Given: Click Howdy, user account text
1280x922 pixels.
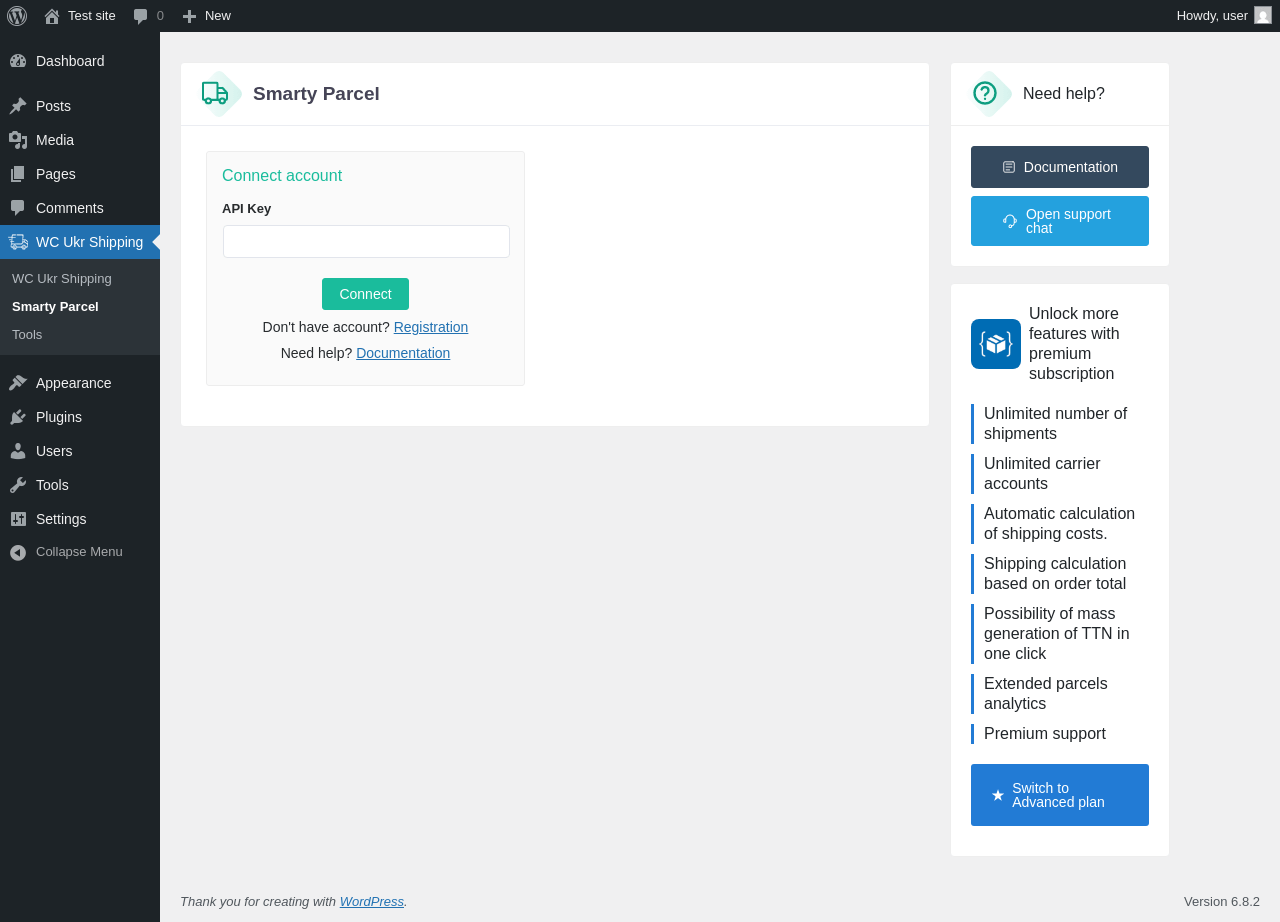Looking at the screenshot, I should [1212, 16].
